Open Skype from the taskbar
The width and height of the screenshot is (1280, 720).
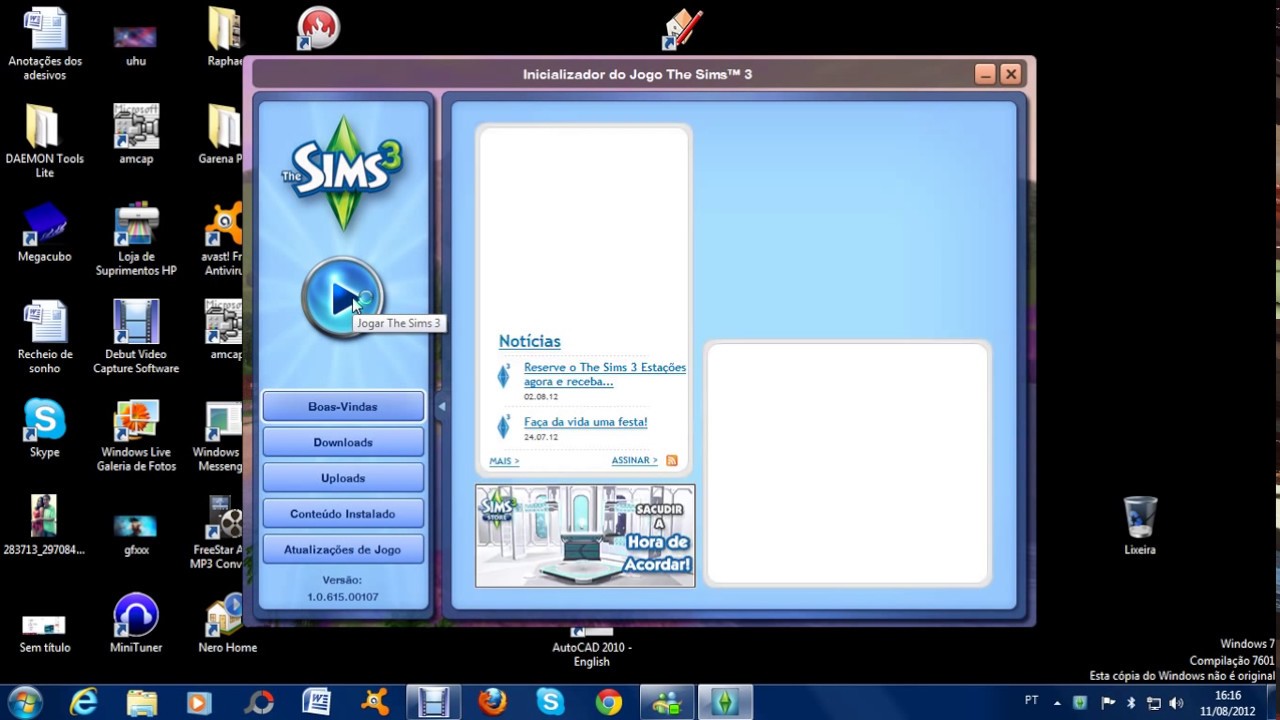pos(550,703)
